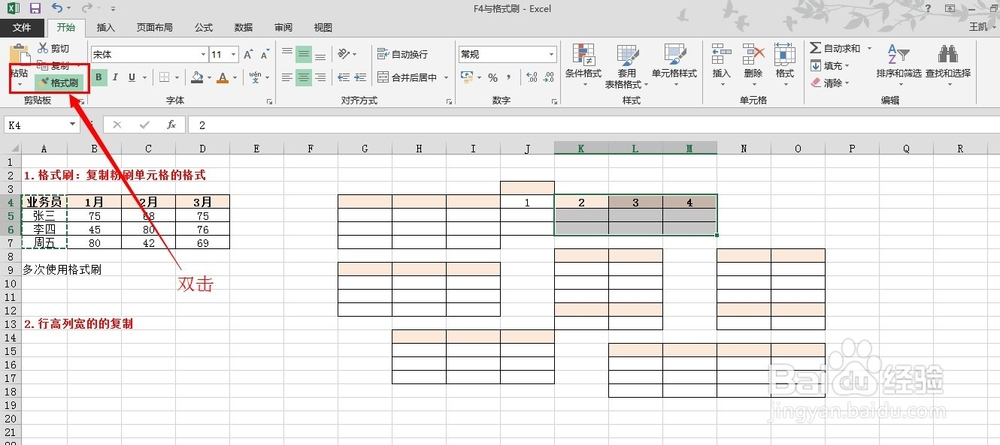Click into the formula bar showing 2
Screen dimensions: 1000x445
tap(593, 125)
